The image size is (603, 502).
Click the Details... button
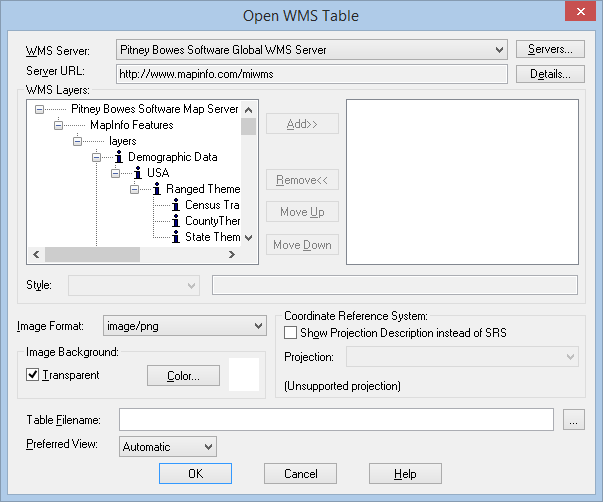(550, 74)
